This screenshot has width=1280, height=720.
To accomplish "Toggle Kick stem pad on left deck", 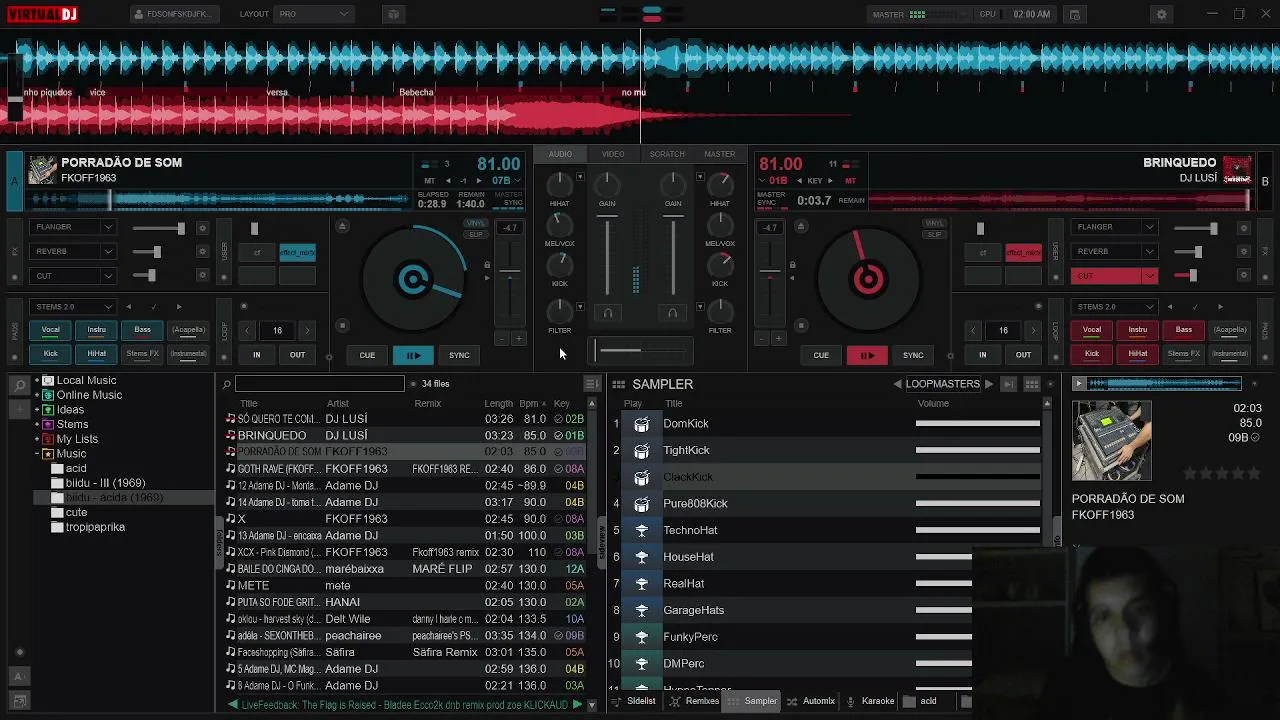I will tap(50, 354).
